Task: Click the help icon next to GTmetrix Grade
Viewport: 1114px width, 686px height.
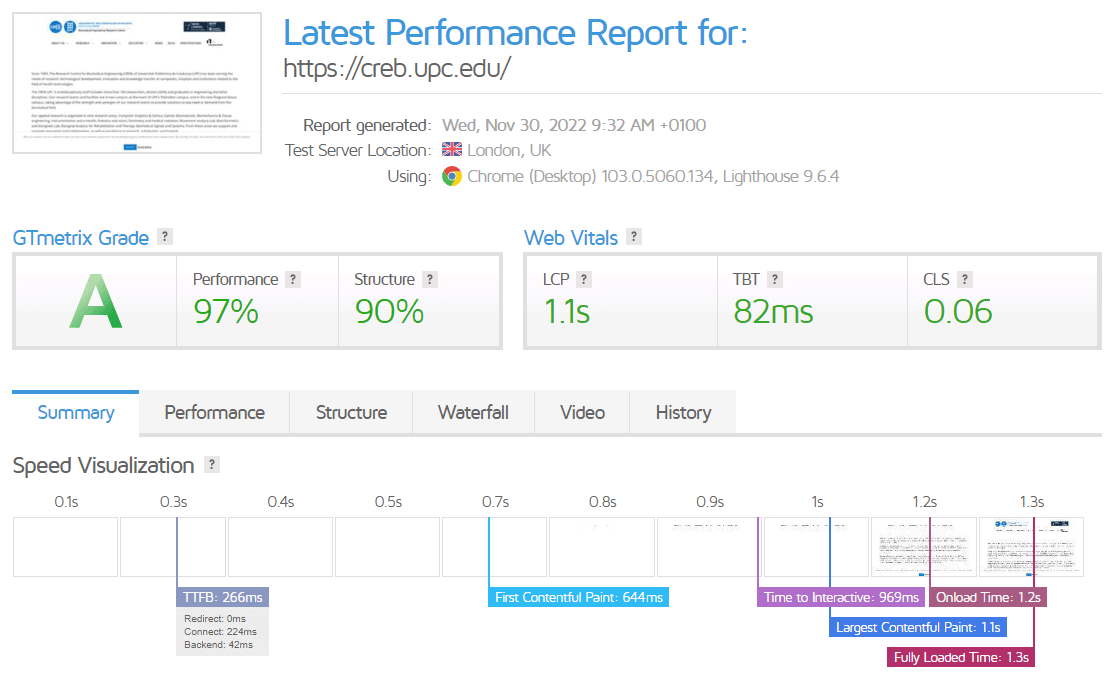Action: tap(165, 237)
